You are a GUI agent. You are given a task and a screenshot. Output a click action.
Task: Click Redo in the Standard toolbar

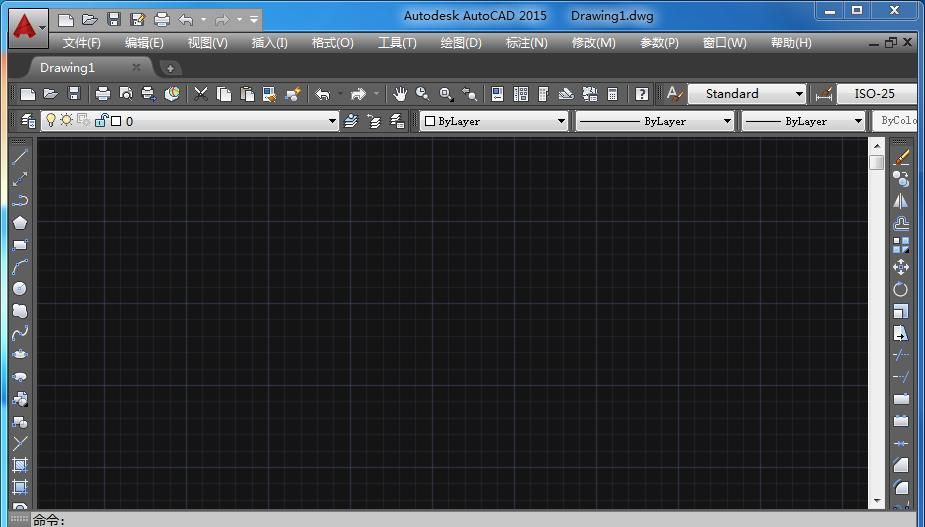coord(358,94)
